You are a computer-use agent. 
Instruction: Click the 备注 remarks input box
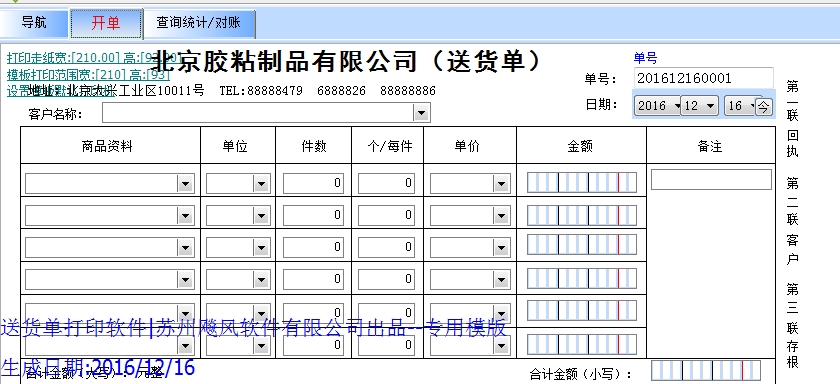(x=711, y=179)
